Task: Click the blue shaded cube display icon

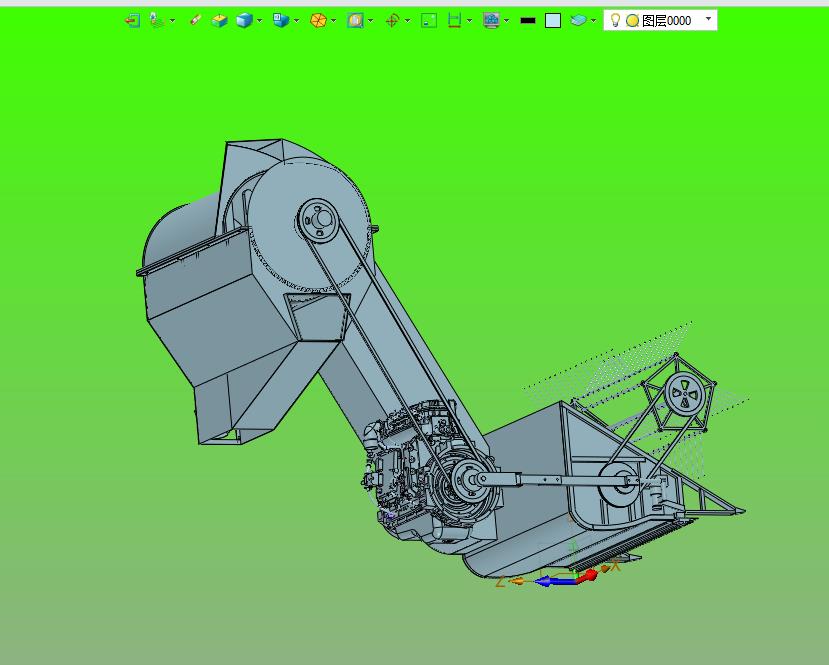Action: click(244, 21)
